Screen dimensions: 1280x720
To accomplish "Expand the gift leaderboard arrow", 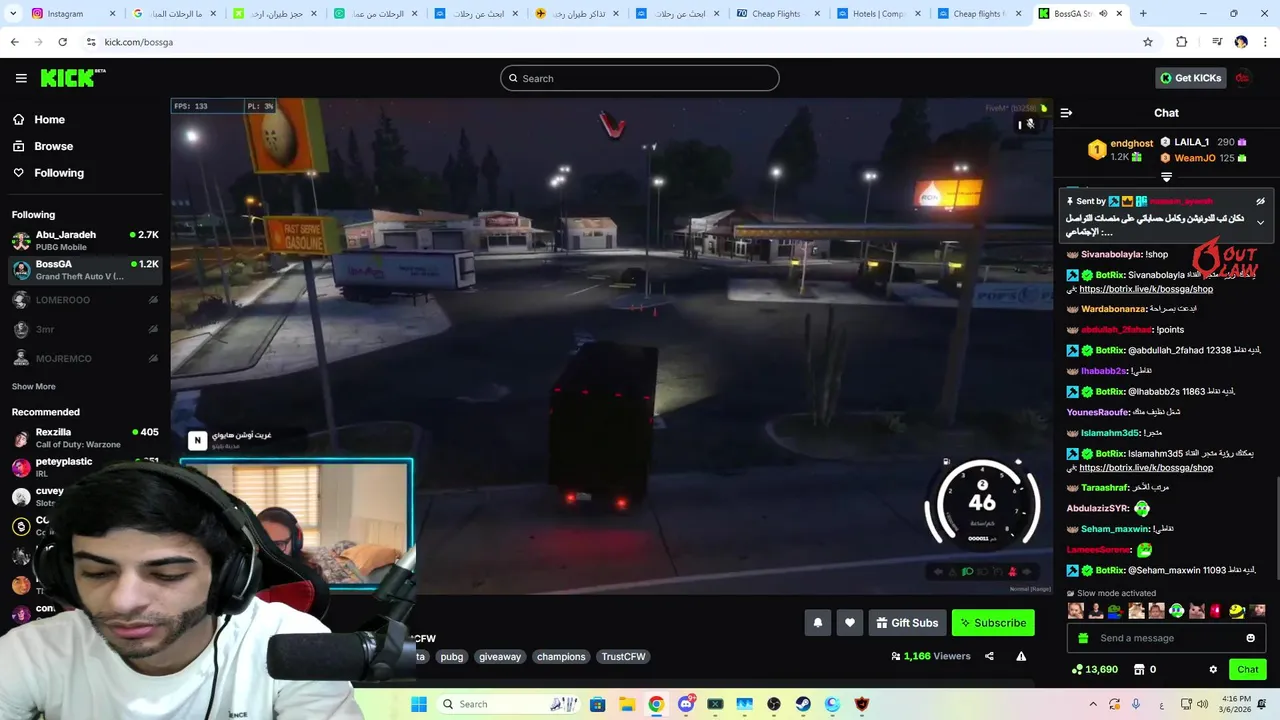I will tap(1166, 177).
